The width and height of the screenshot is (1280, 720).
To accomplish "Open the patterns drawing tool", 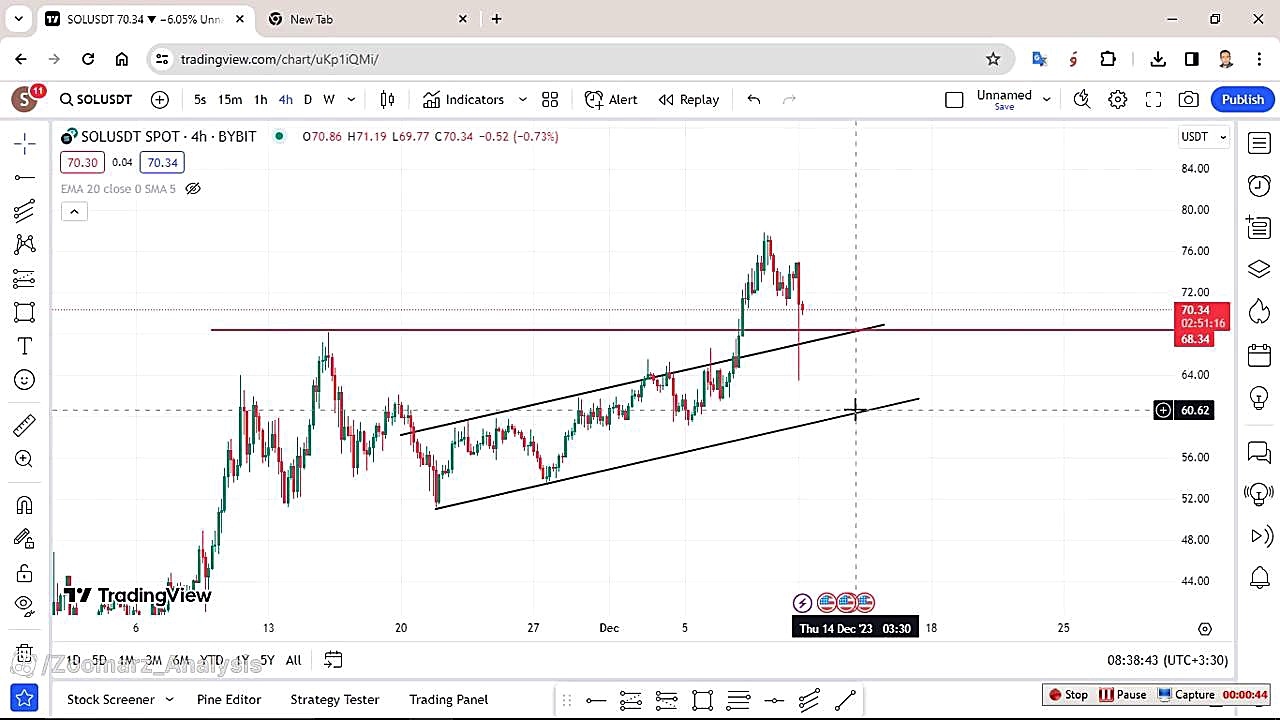I will pos(25,244).
